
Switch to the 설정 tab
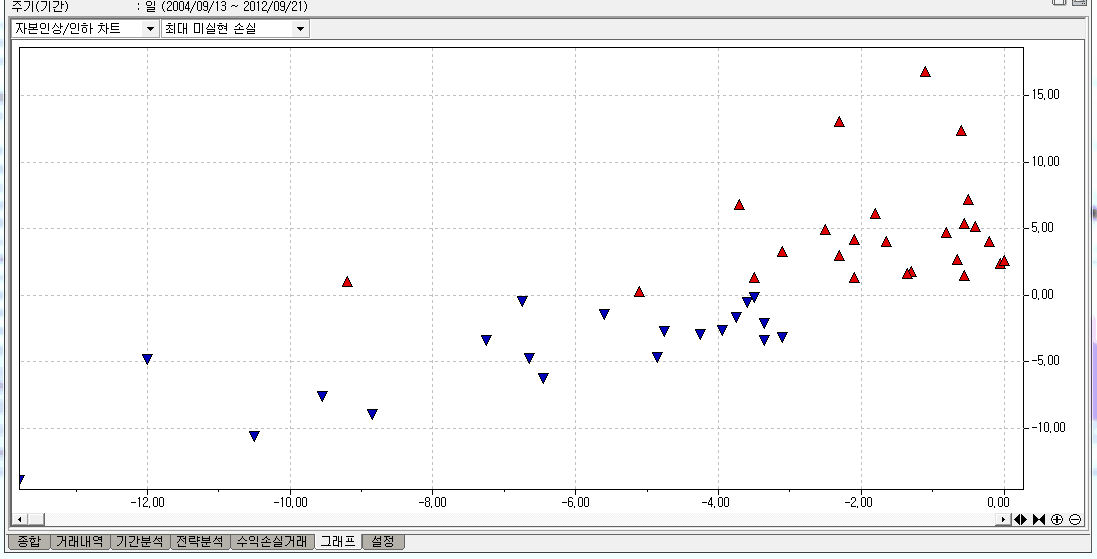pyautogui.click(x=383, y=542)
